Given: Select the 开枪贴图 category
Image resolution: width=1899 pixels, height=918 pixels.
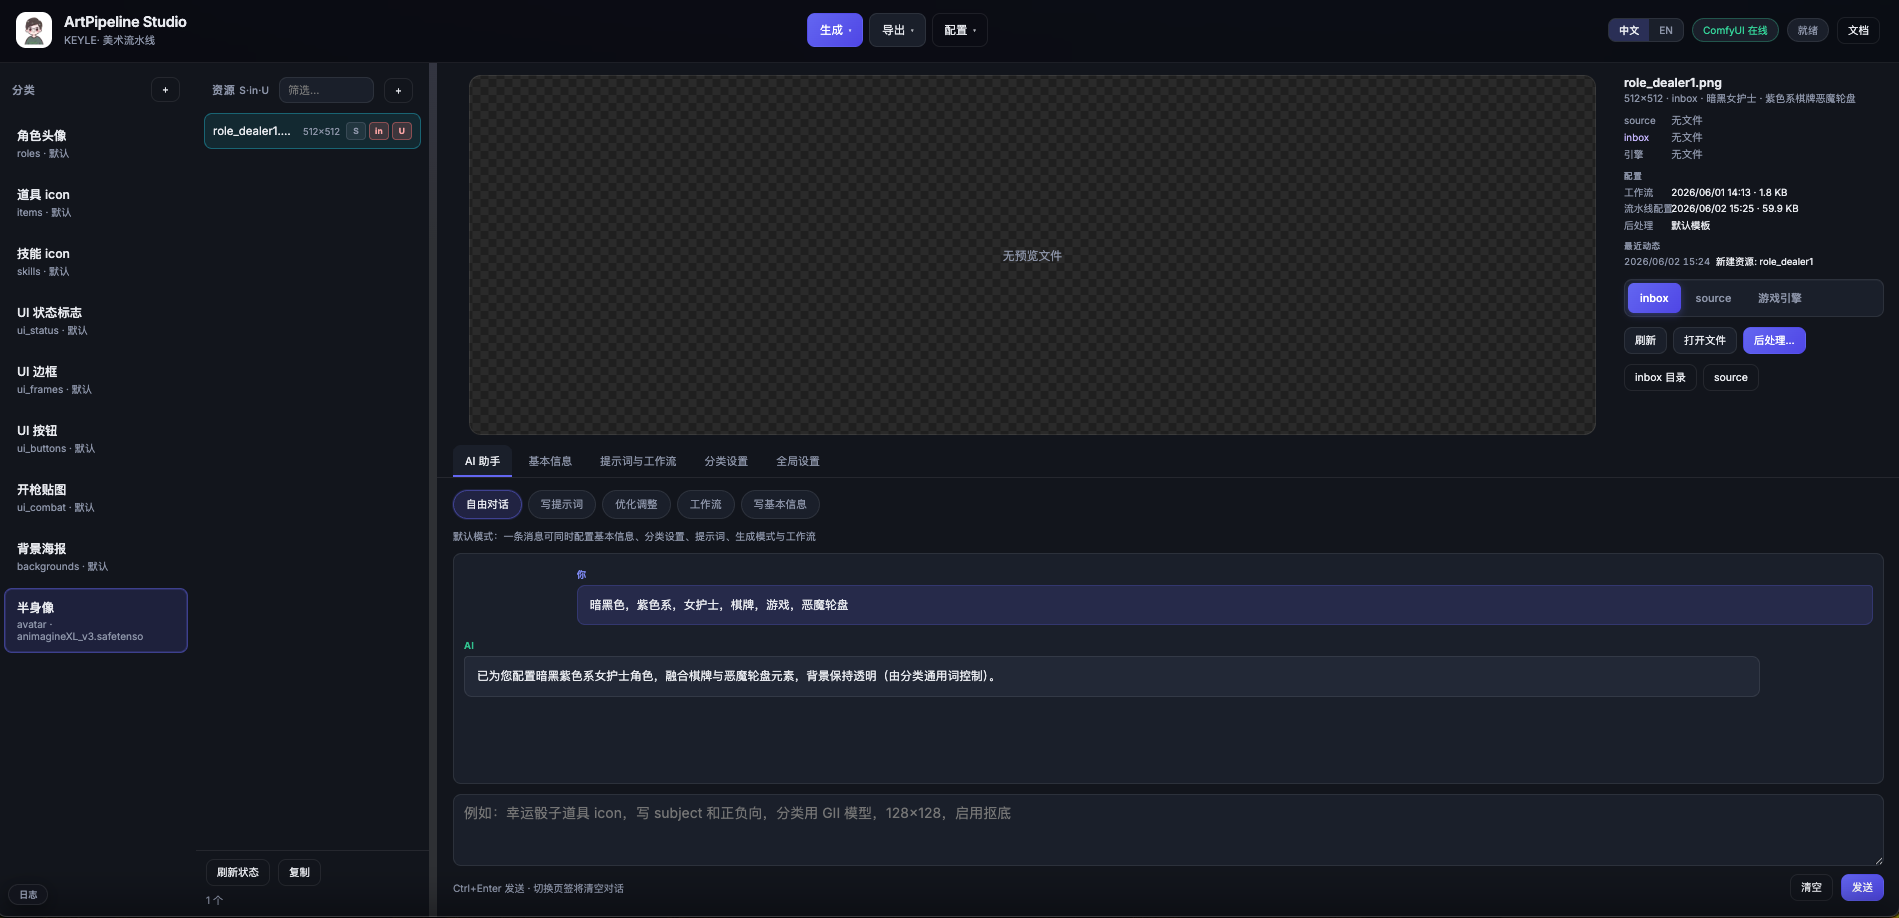Looking at the screenshot, I should pyautogui.click(x=96, y=498).
